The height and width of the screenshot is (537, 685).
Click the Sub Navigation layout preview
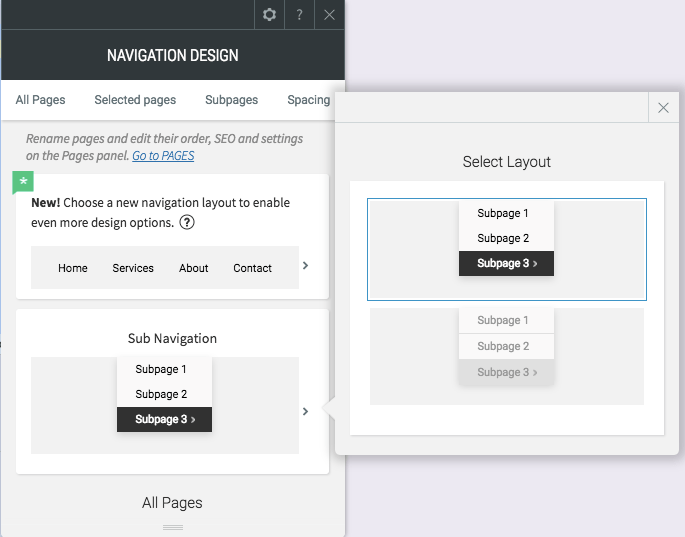[165, 405]
